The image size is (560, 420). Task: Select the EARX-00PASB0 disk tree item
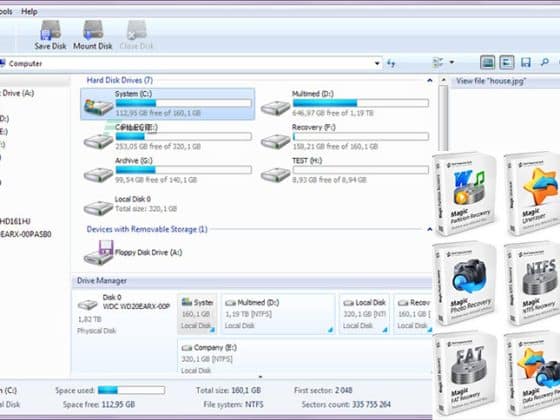25,234
